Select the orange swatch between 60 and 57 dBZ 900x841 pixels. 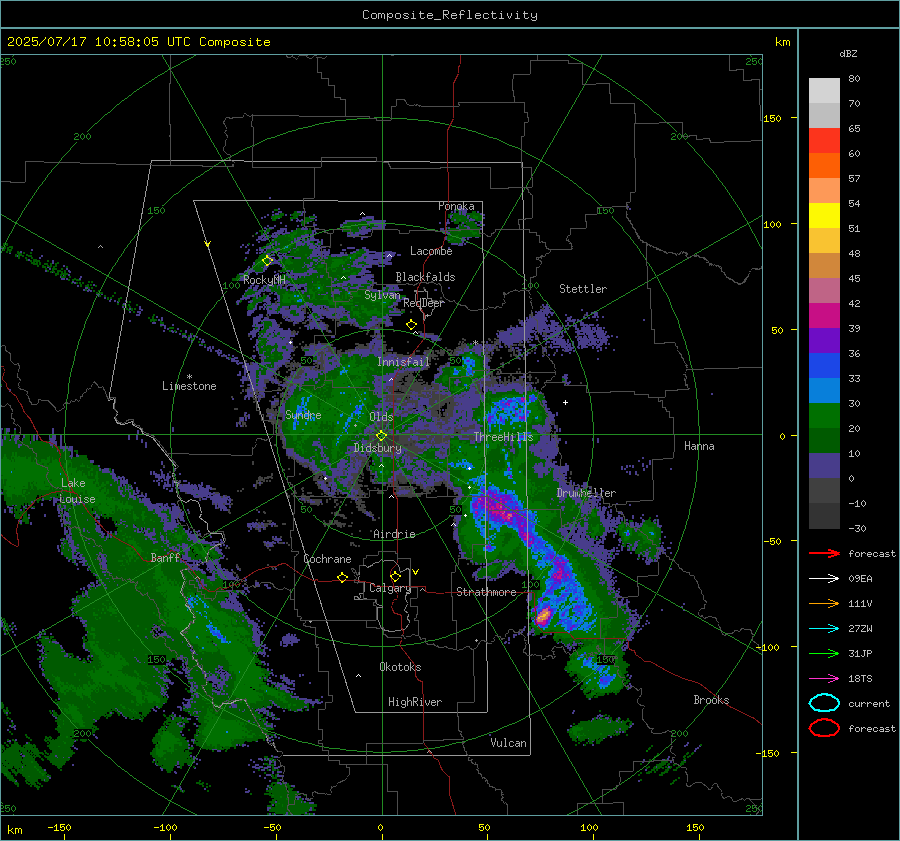(824, 166)
